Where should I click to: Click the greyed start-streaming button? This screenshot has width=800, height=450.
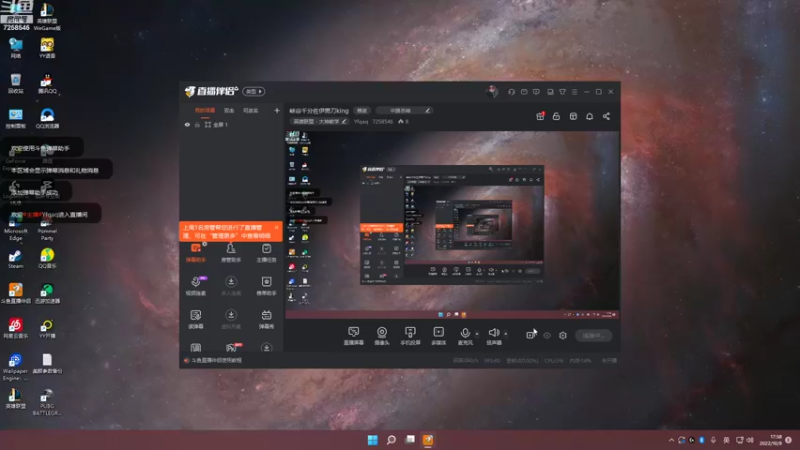pyautogui.click(x=594, y=335)
